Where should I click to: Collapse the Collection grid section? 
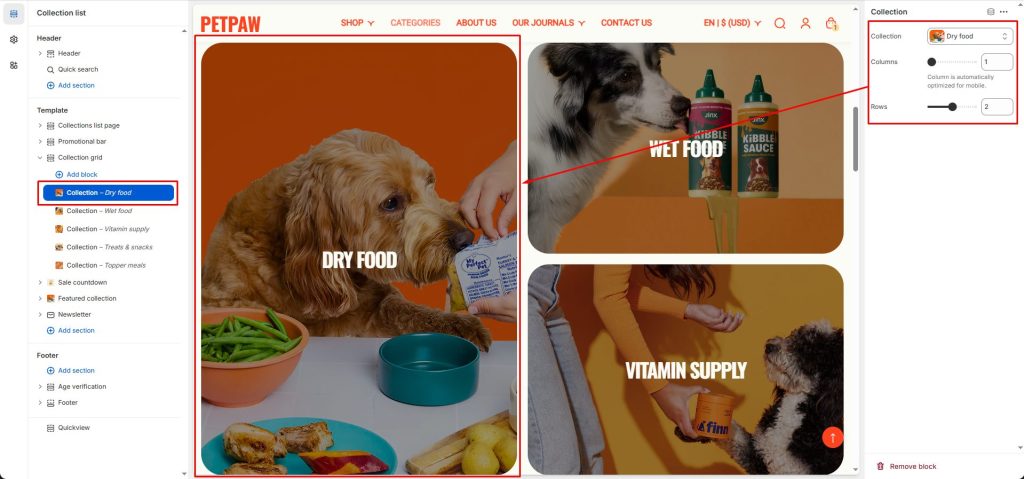[40, 157]
